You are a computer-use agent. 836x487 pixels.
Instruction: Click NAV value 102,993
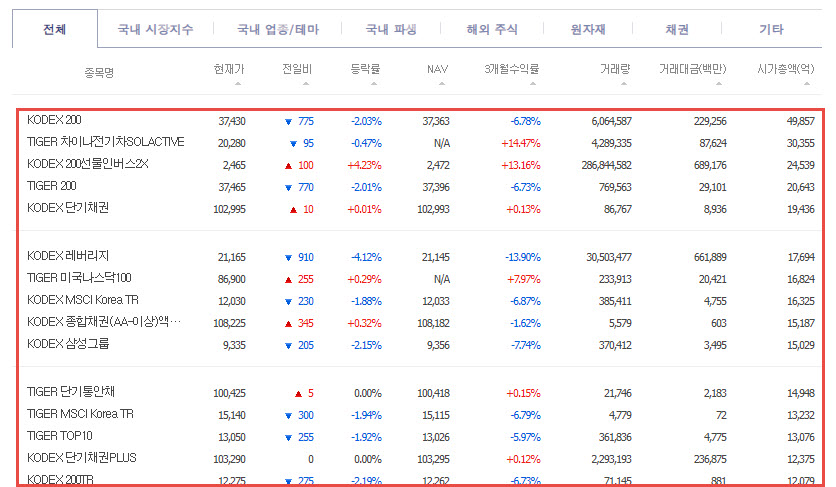pos(433,209)
